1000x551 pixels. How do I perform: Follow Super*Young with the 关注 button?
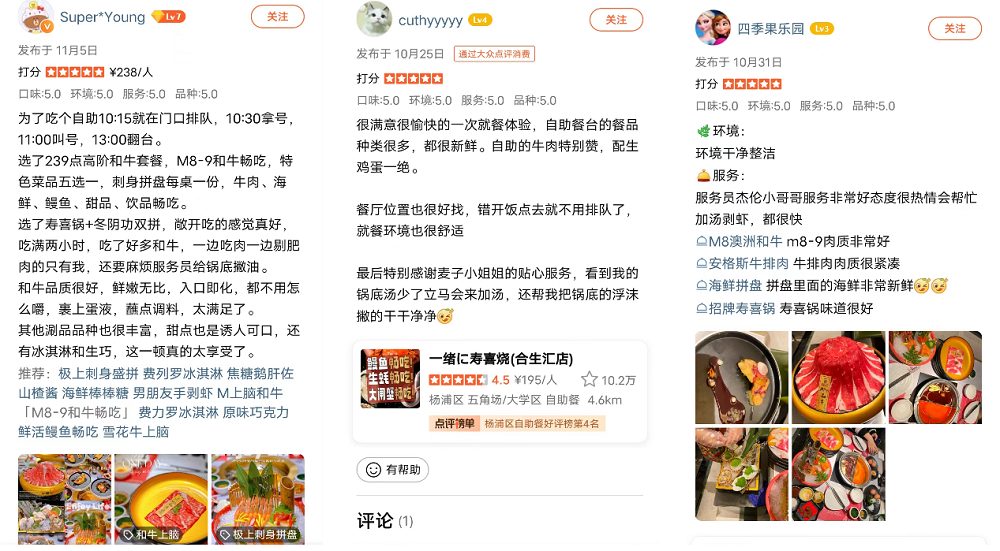277,17
